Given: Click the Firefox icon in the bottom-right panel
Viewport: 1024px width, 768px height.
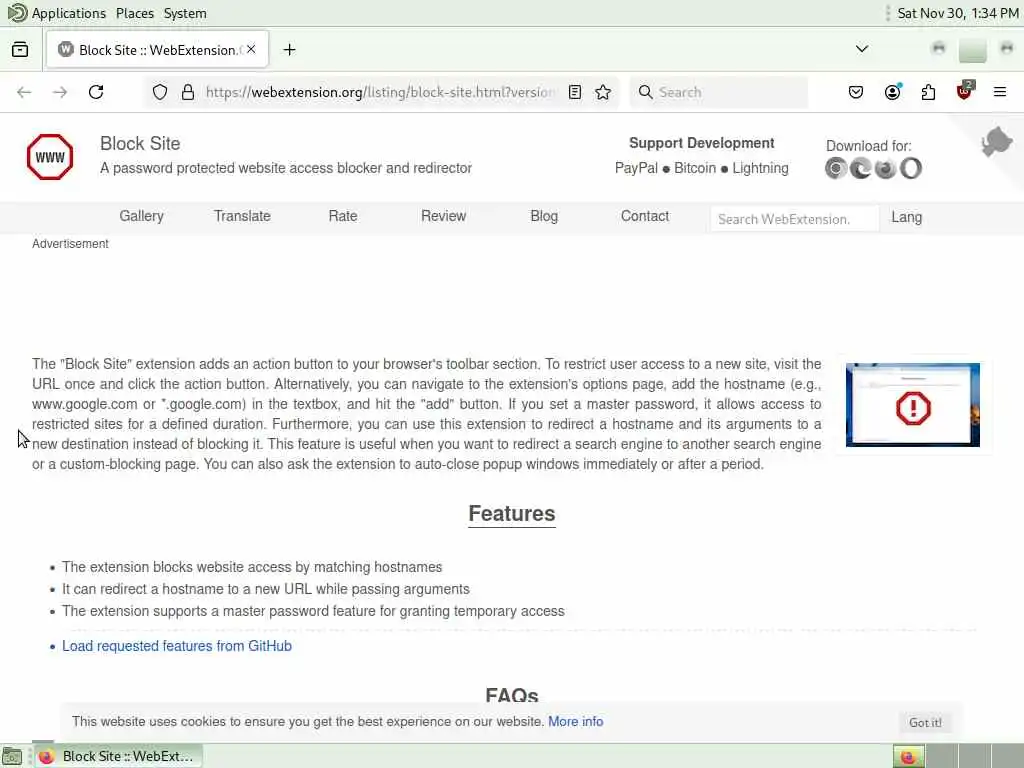Looking at the screenshot, I should (908, 756).
